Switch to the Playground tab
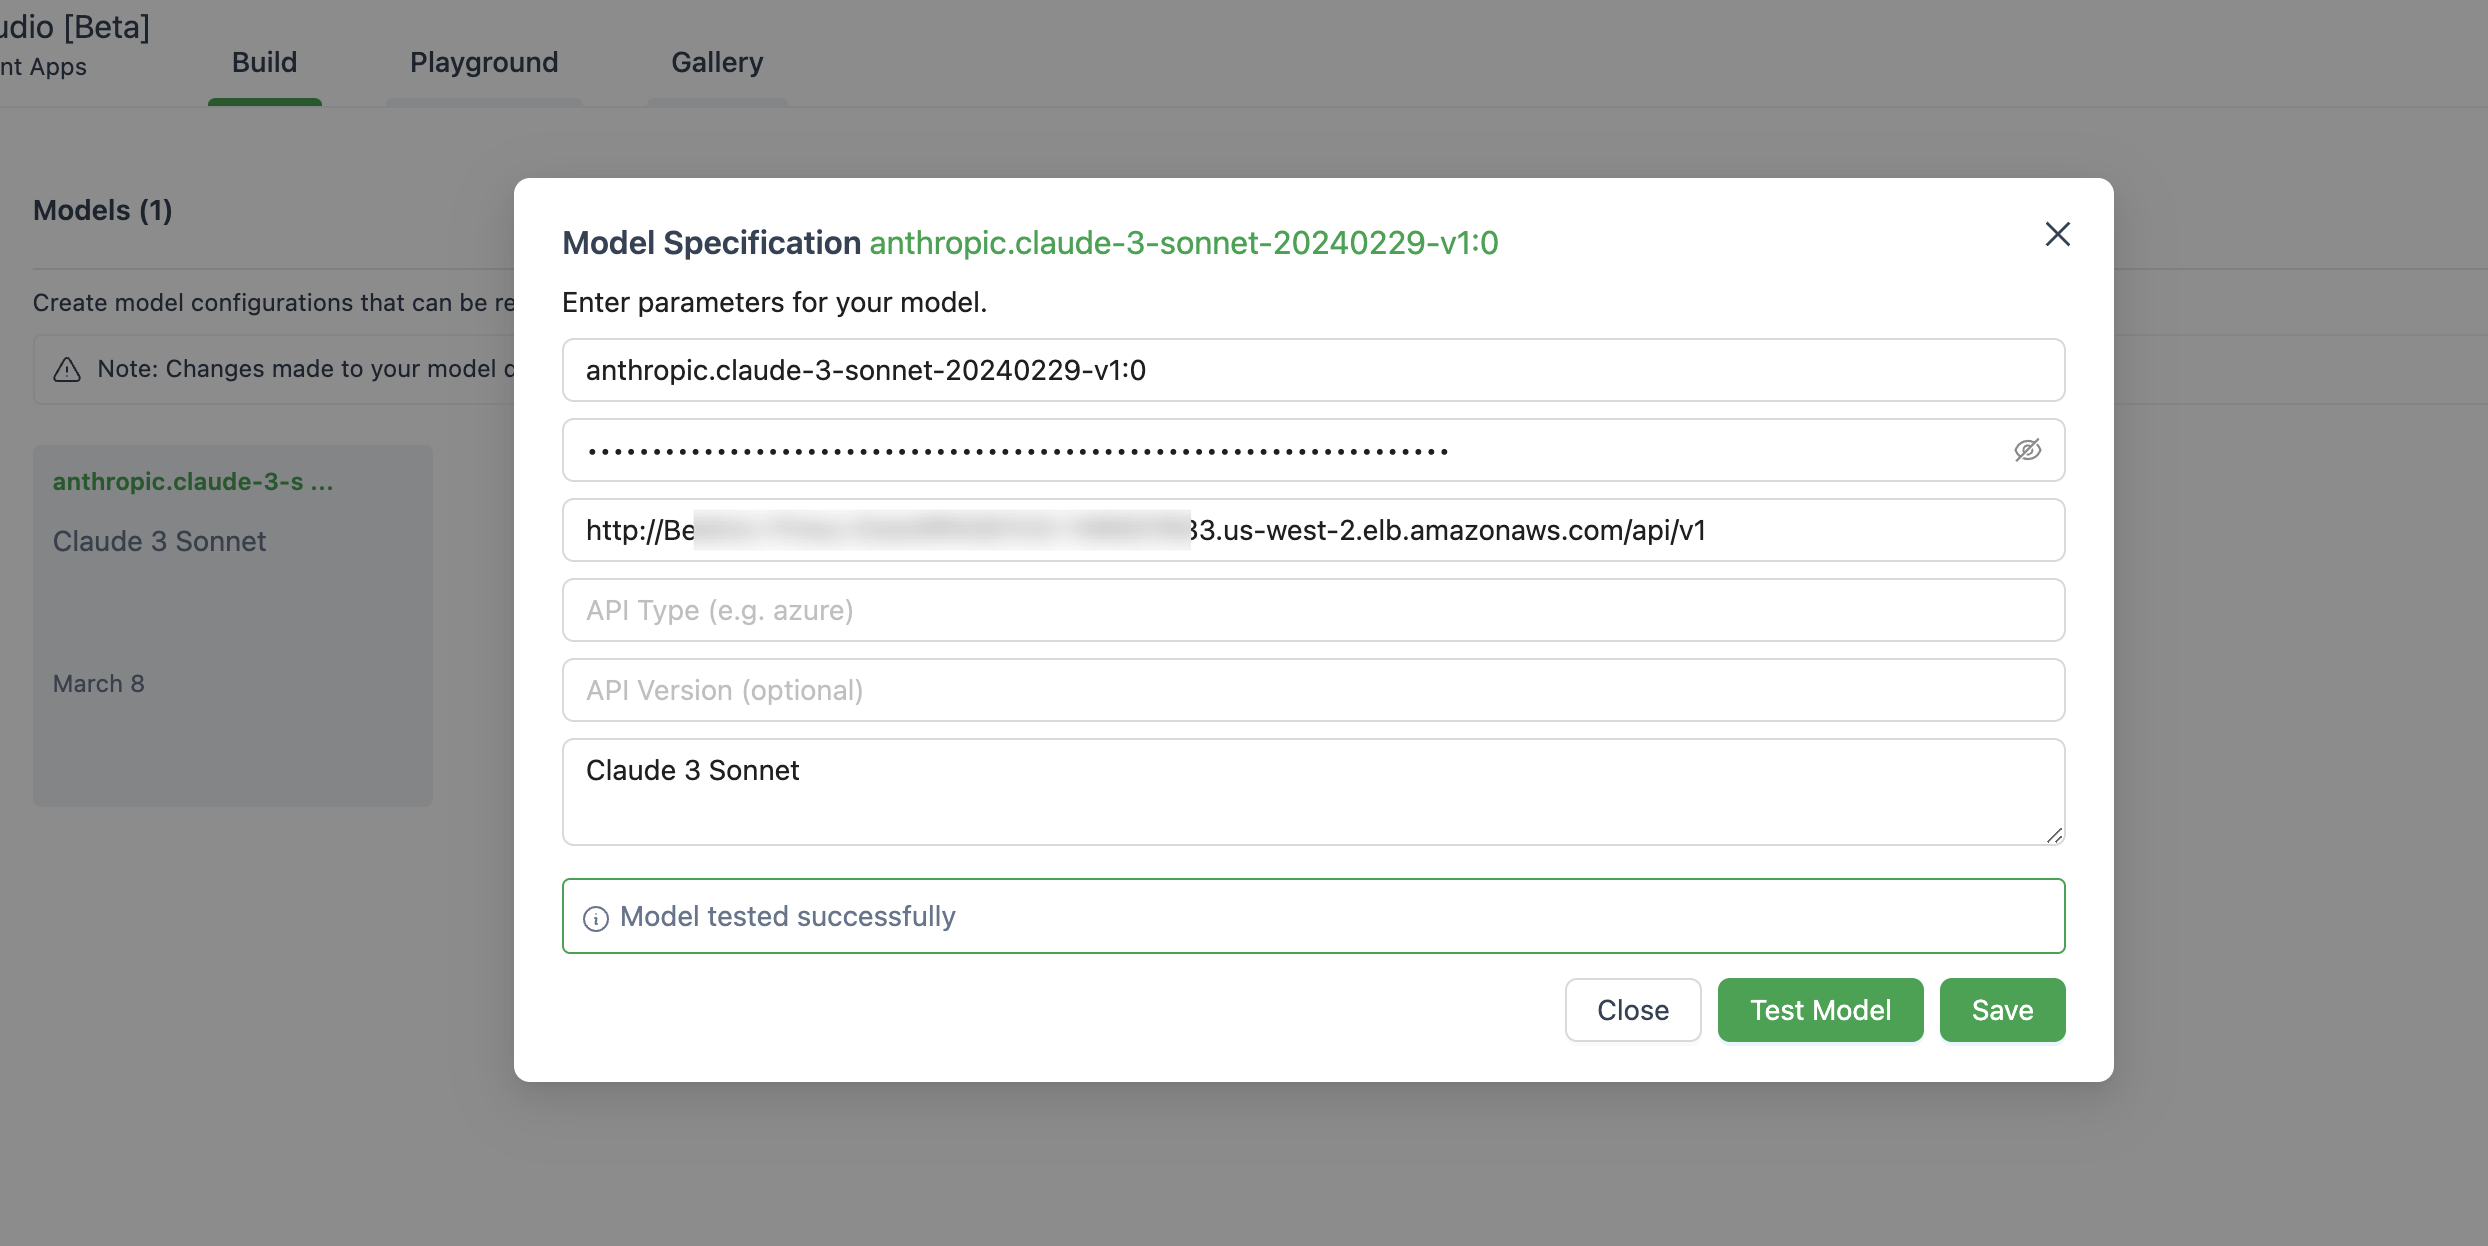This screenshot has width=2488, height=1246. point(484,63)
